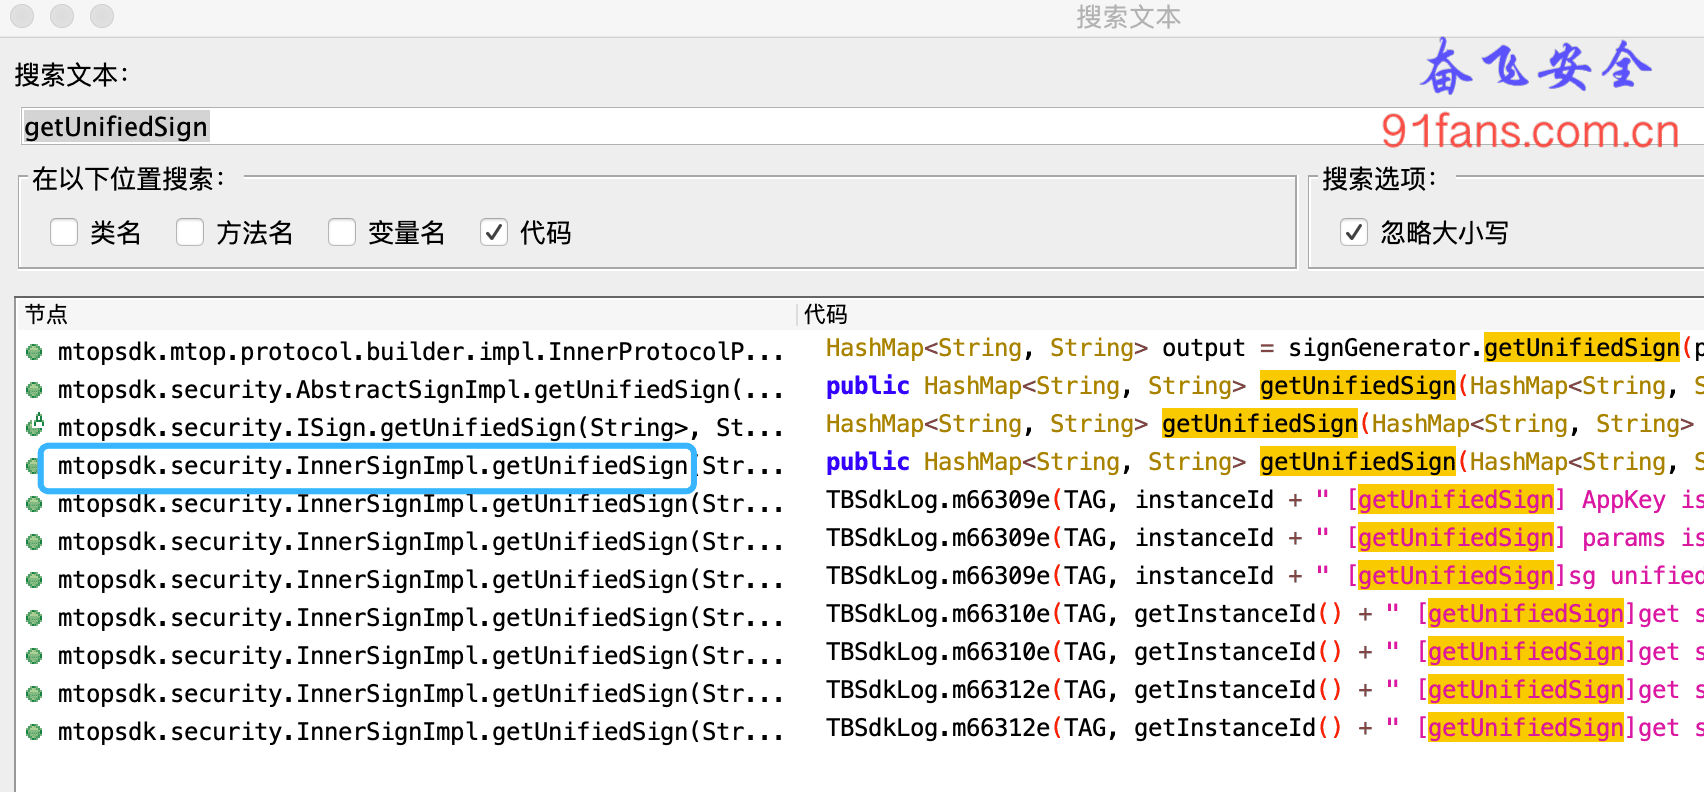Select the ISign.getUnifiedSign result row
1704x792 pixels.
(420, 428)
